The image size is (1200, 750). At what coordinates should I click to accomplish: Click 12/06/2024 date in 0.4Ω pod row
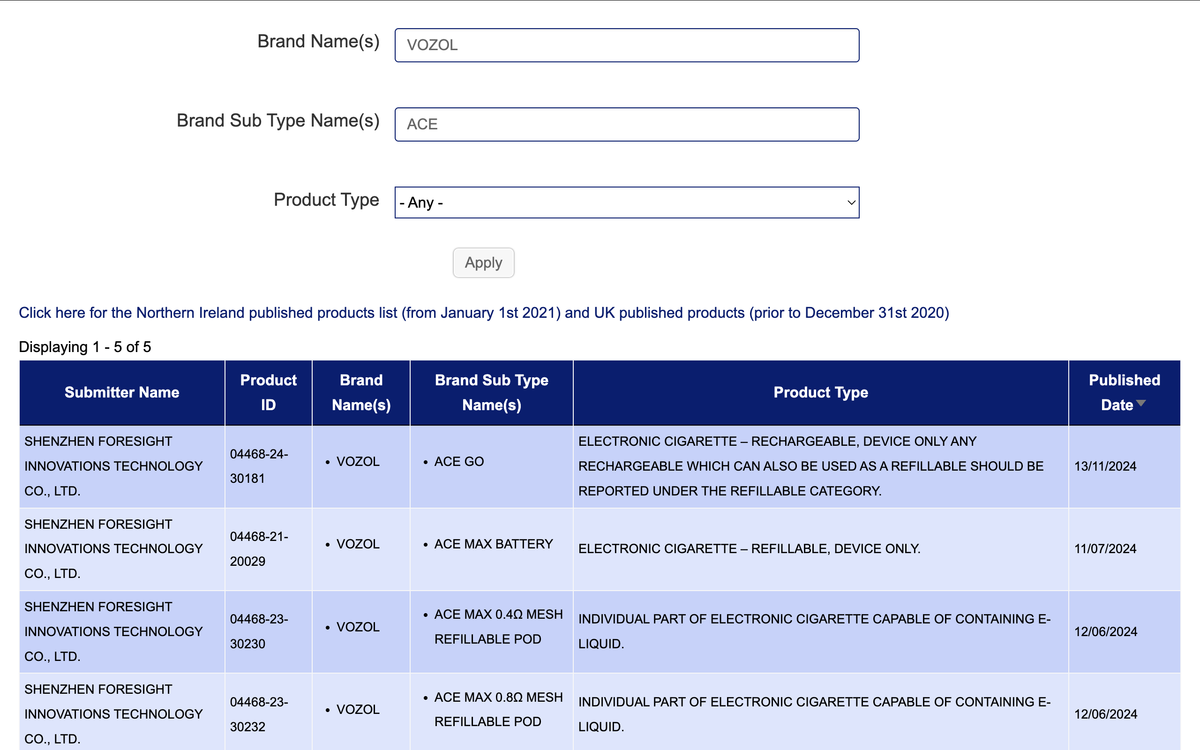click(x=1105, y=632)
